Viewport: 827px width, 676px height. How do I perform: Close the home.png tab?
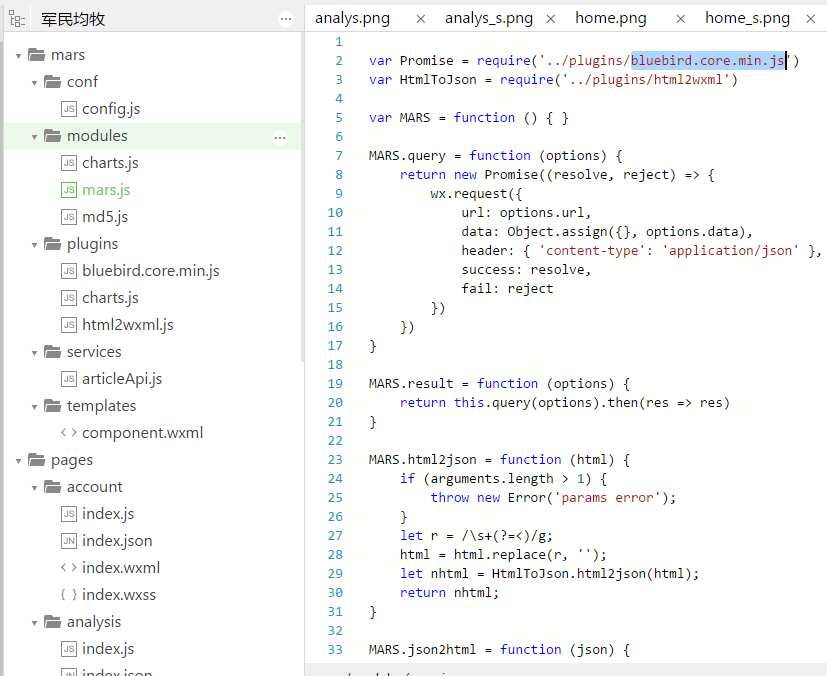click(680, 19)
